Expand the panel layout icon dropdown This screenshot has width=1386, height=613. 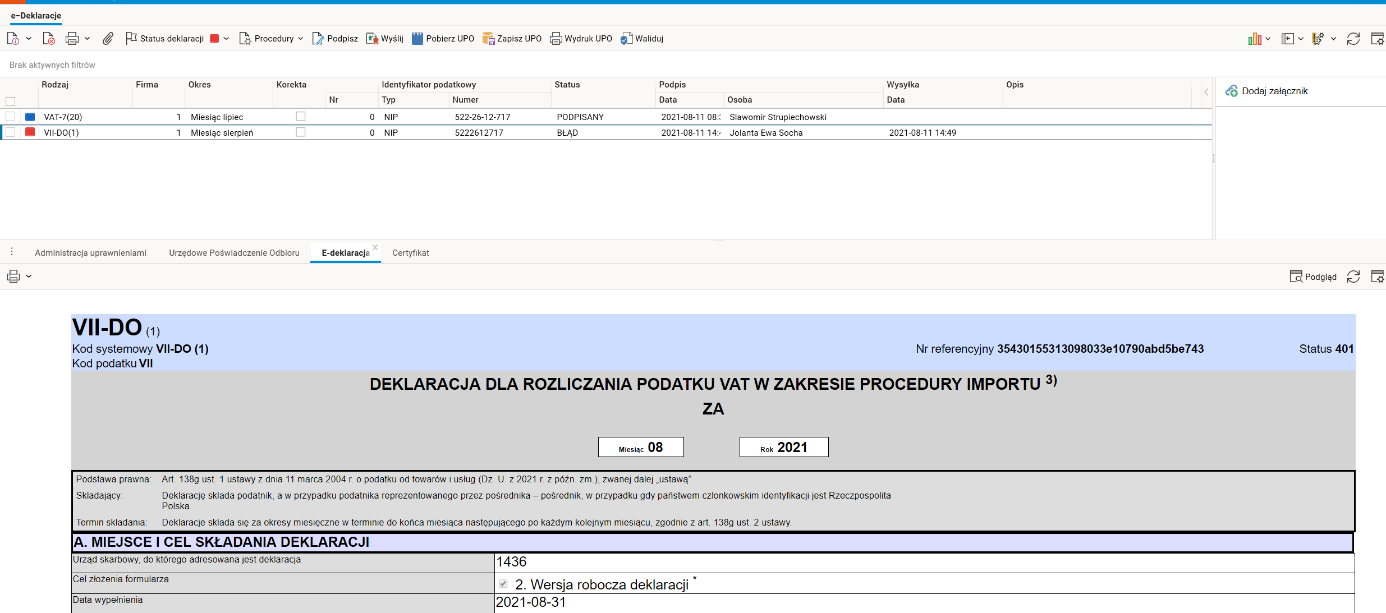(1300, 38)
